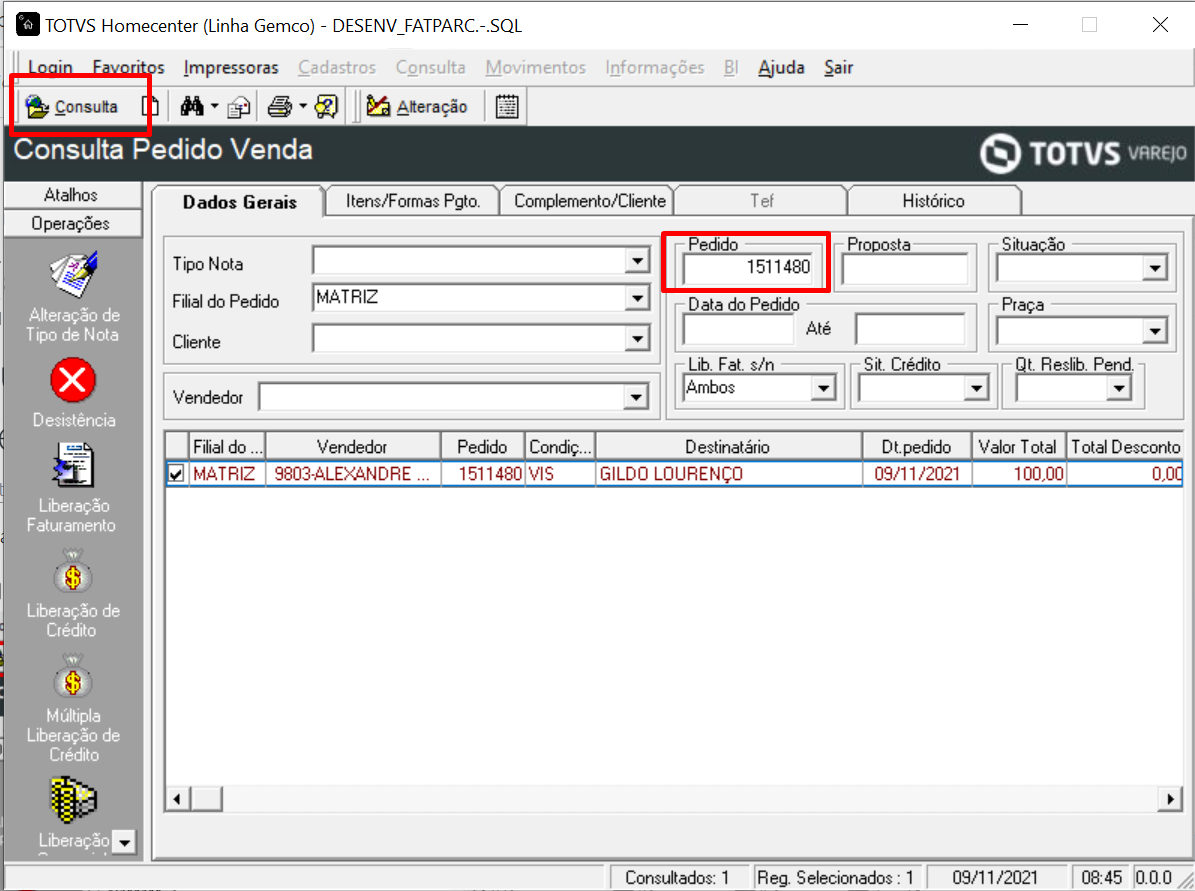Viewport: 1195px width, 891px height.
Task: Click the Sair menu item
Action: pos(838,67)
